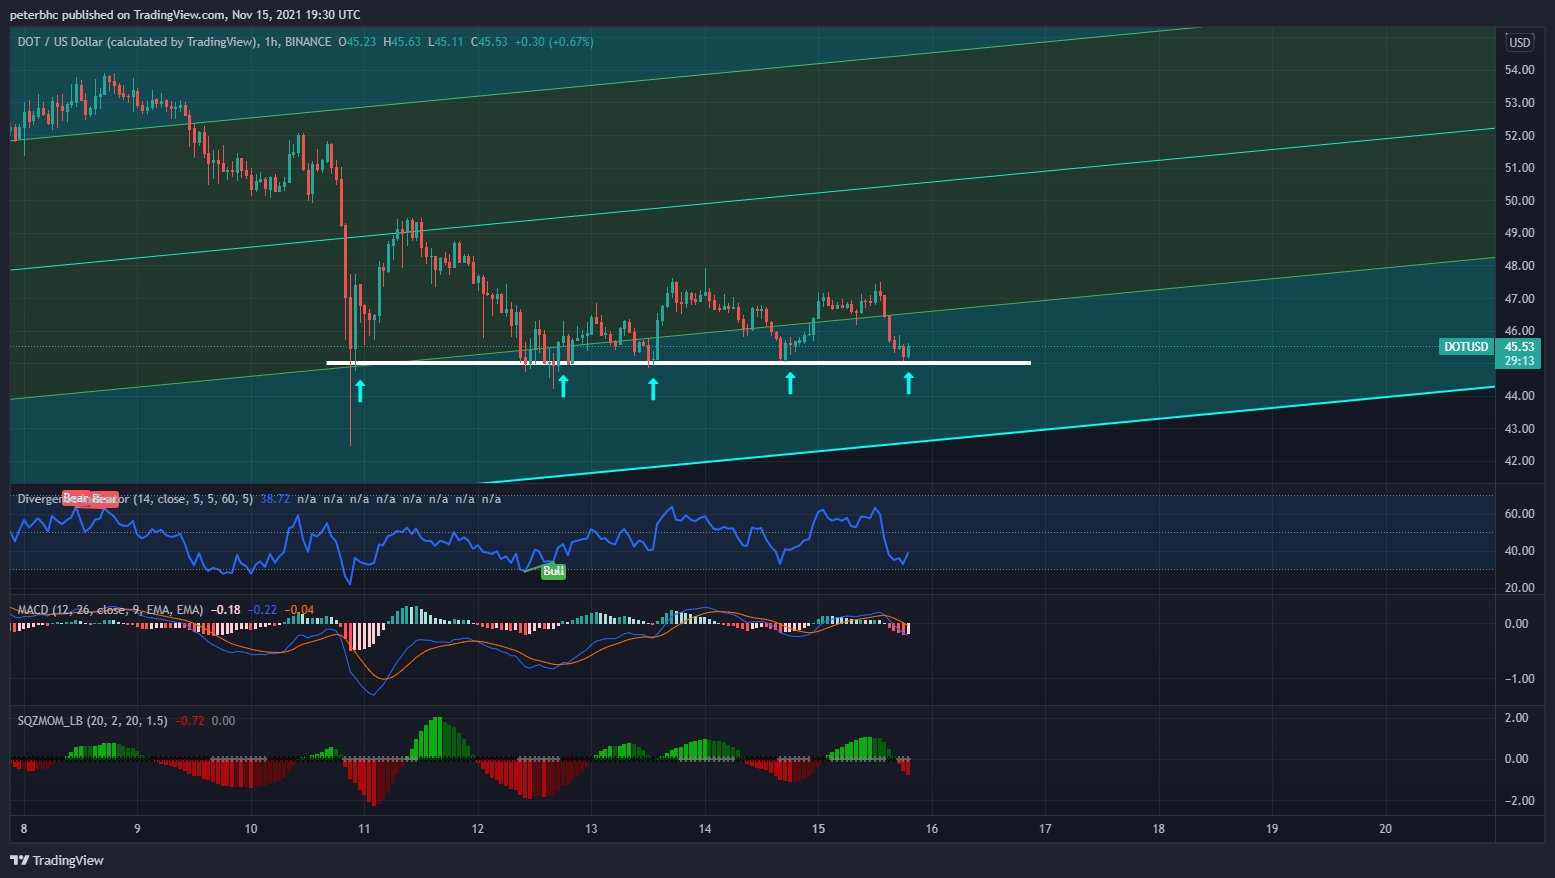The image size is (1555, 878).
Task: Click date label 17 on the time axis
Action: (1045, 828)
